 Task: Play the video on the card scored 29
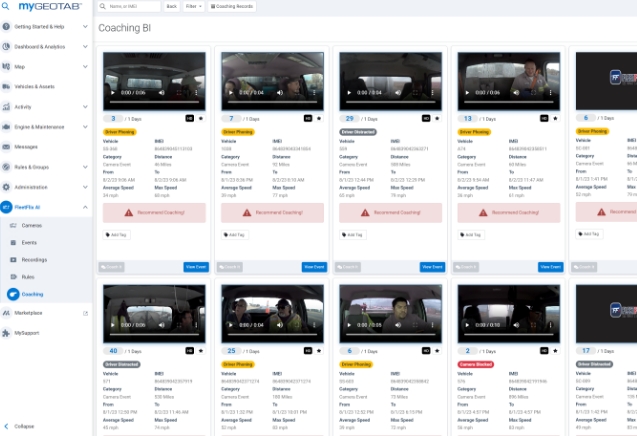tap(349, 93)
